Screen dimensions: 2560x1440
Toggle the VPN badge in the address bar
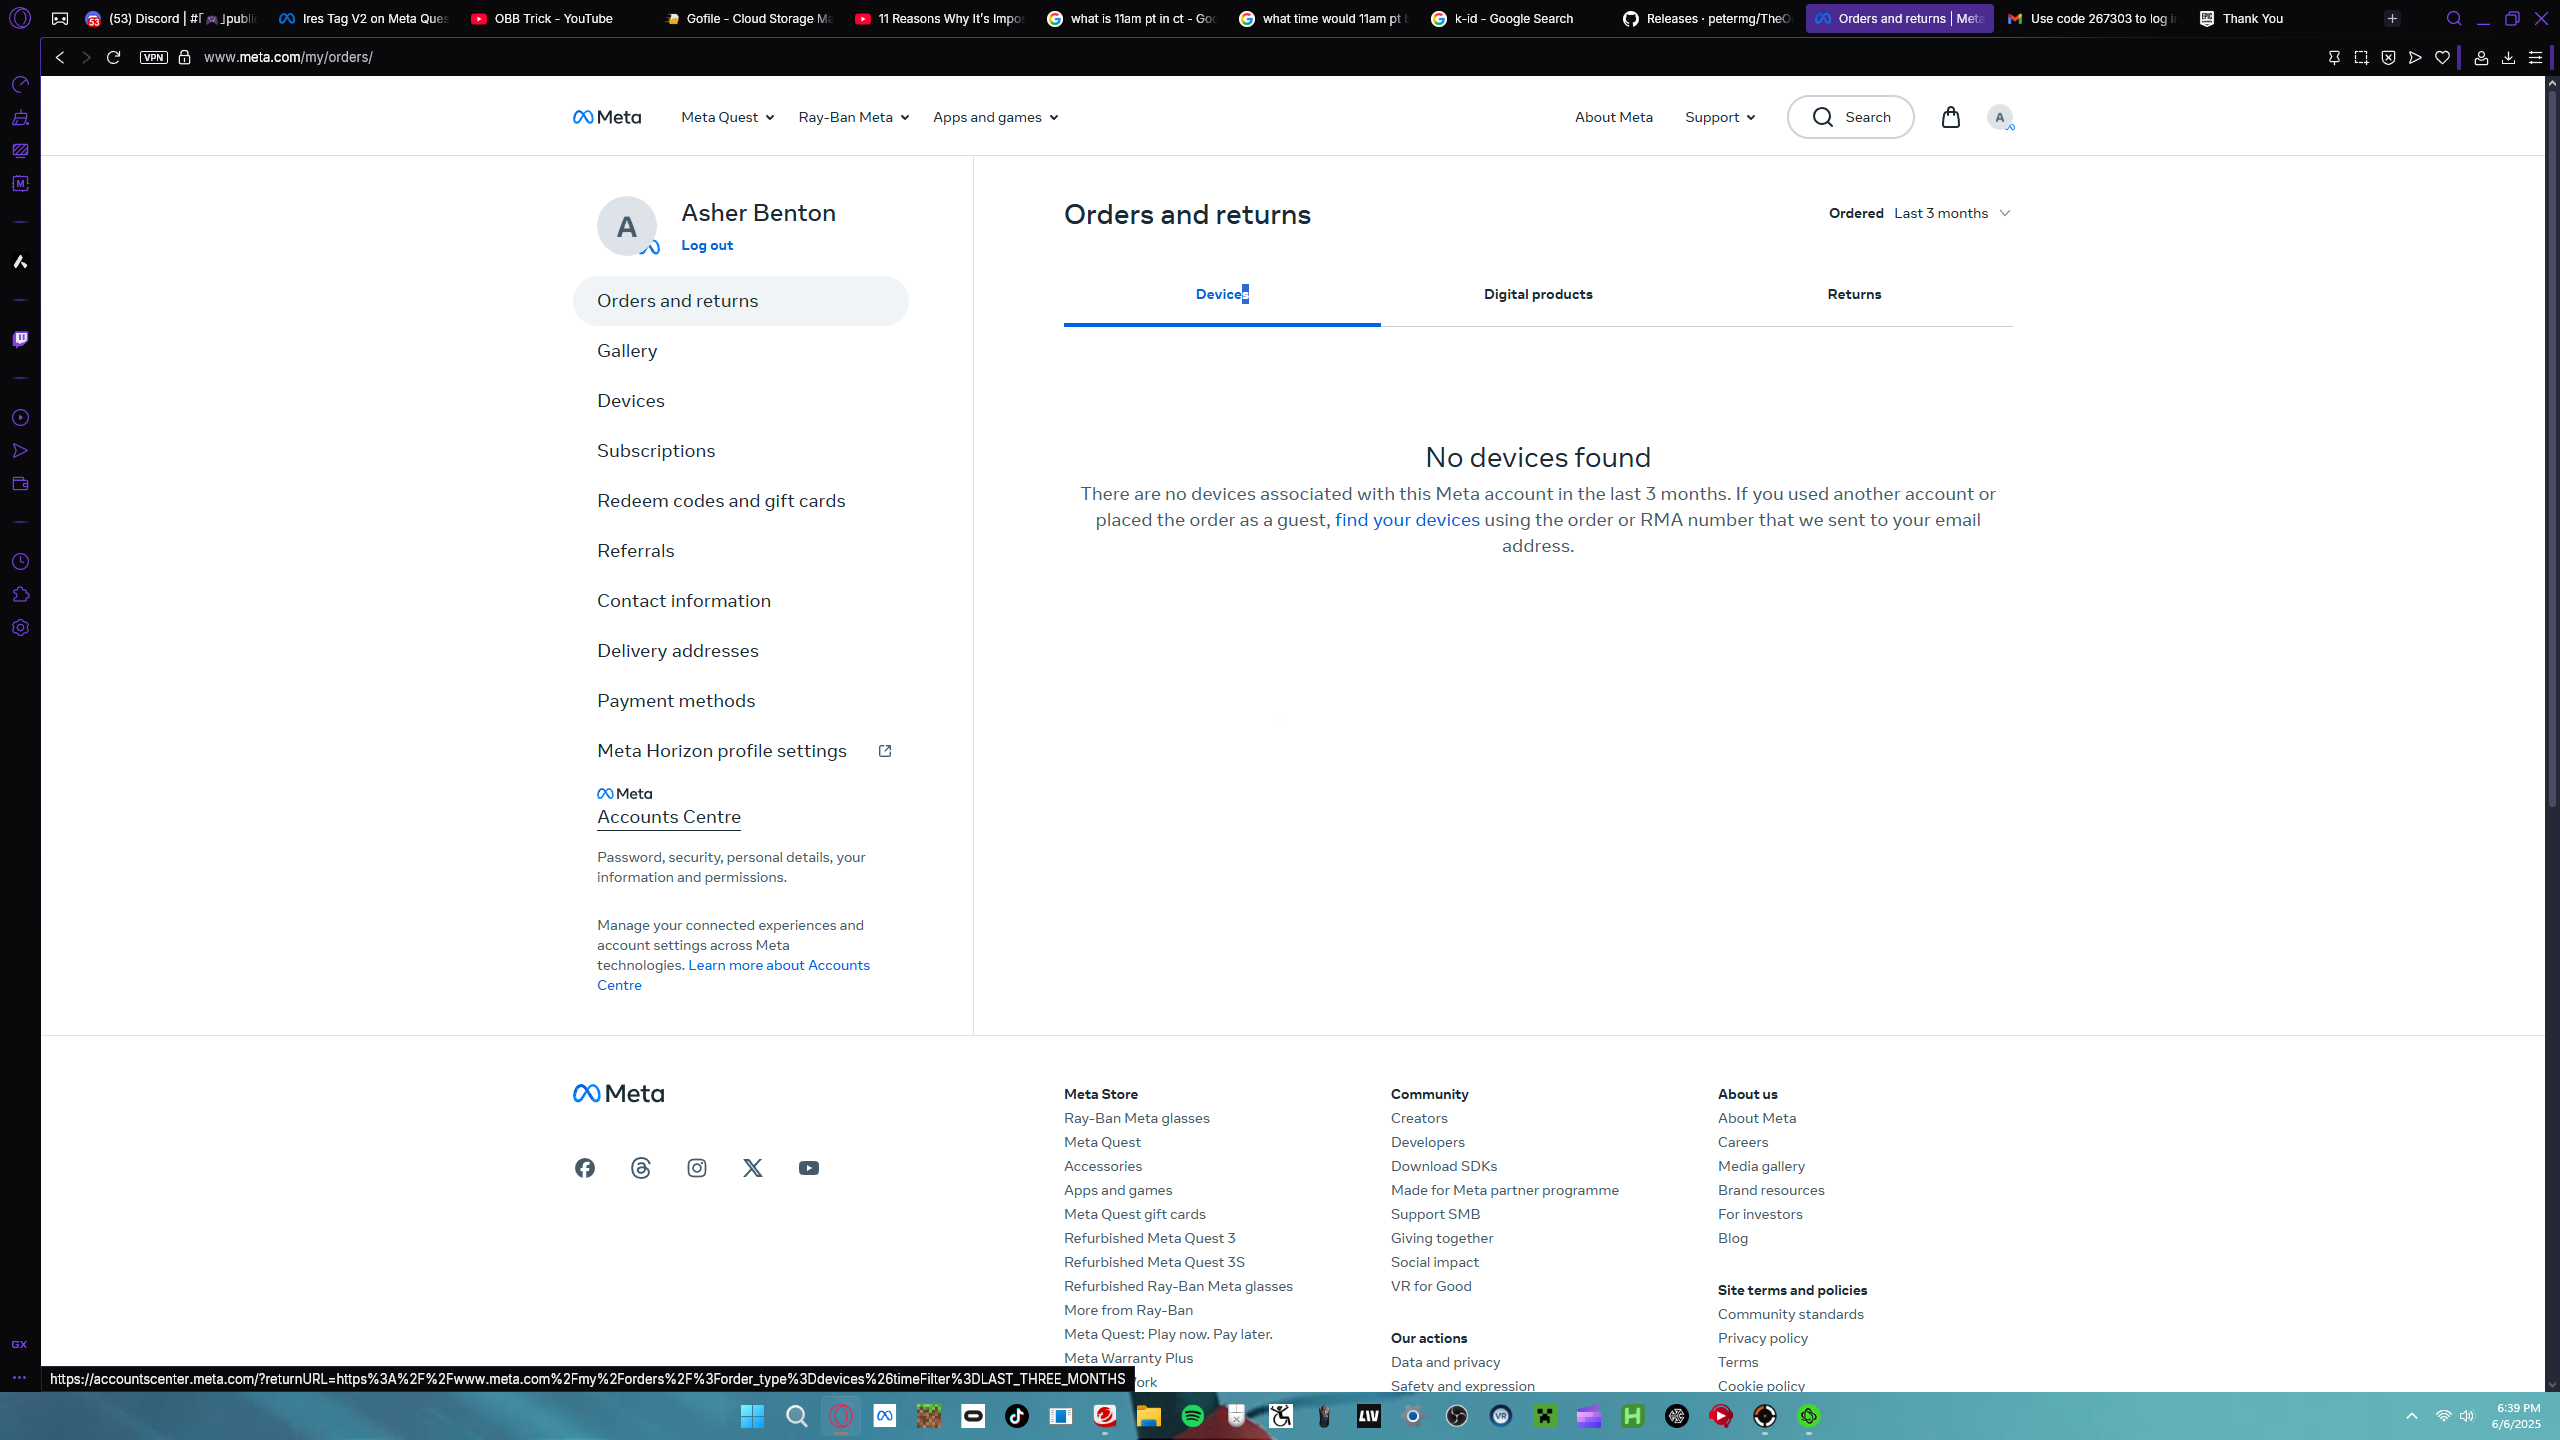pyautogui.click(x=153, y=57)
